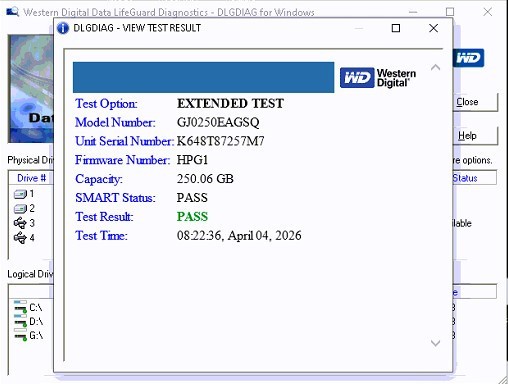This screenshot has height=384, width=508.
Task: Select physical drive 2 icon
Action: [20, 209]
